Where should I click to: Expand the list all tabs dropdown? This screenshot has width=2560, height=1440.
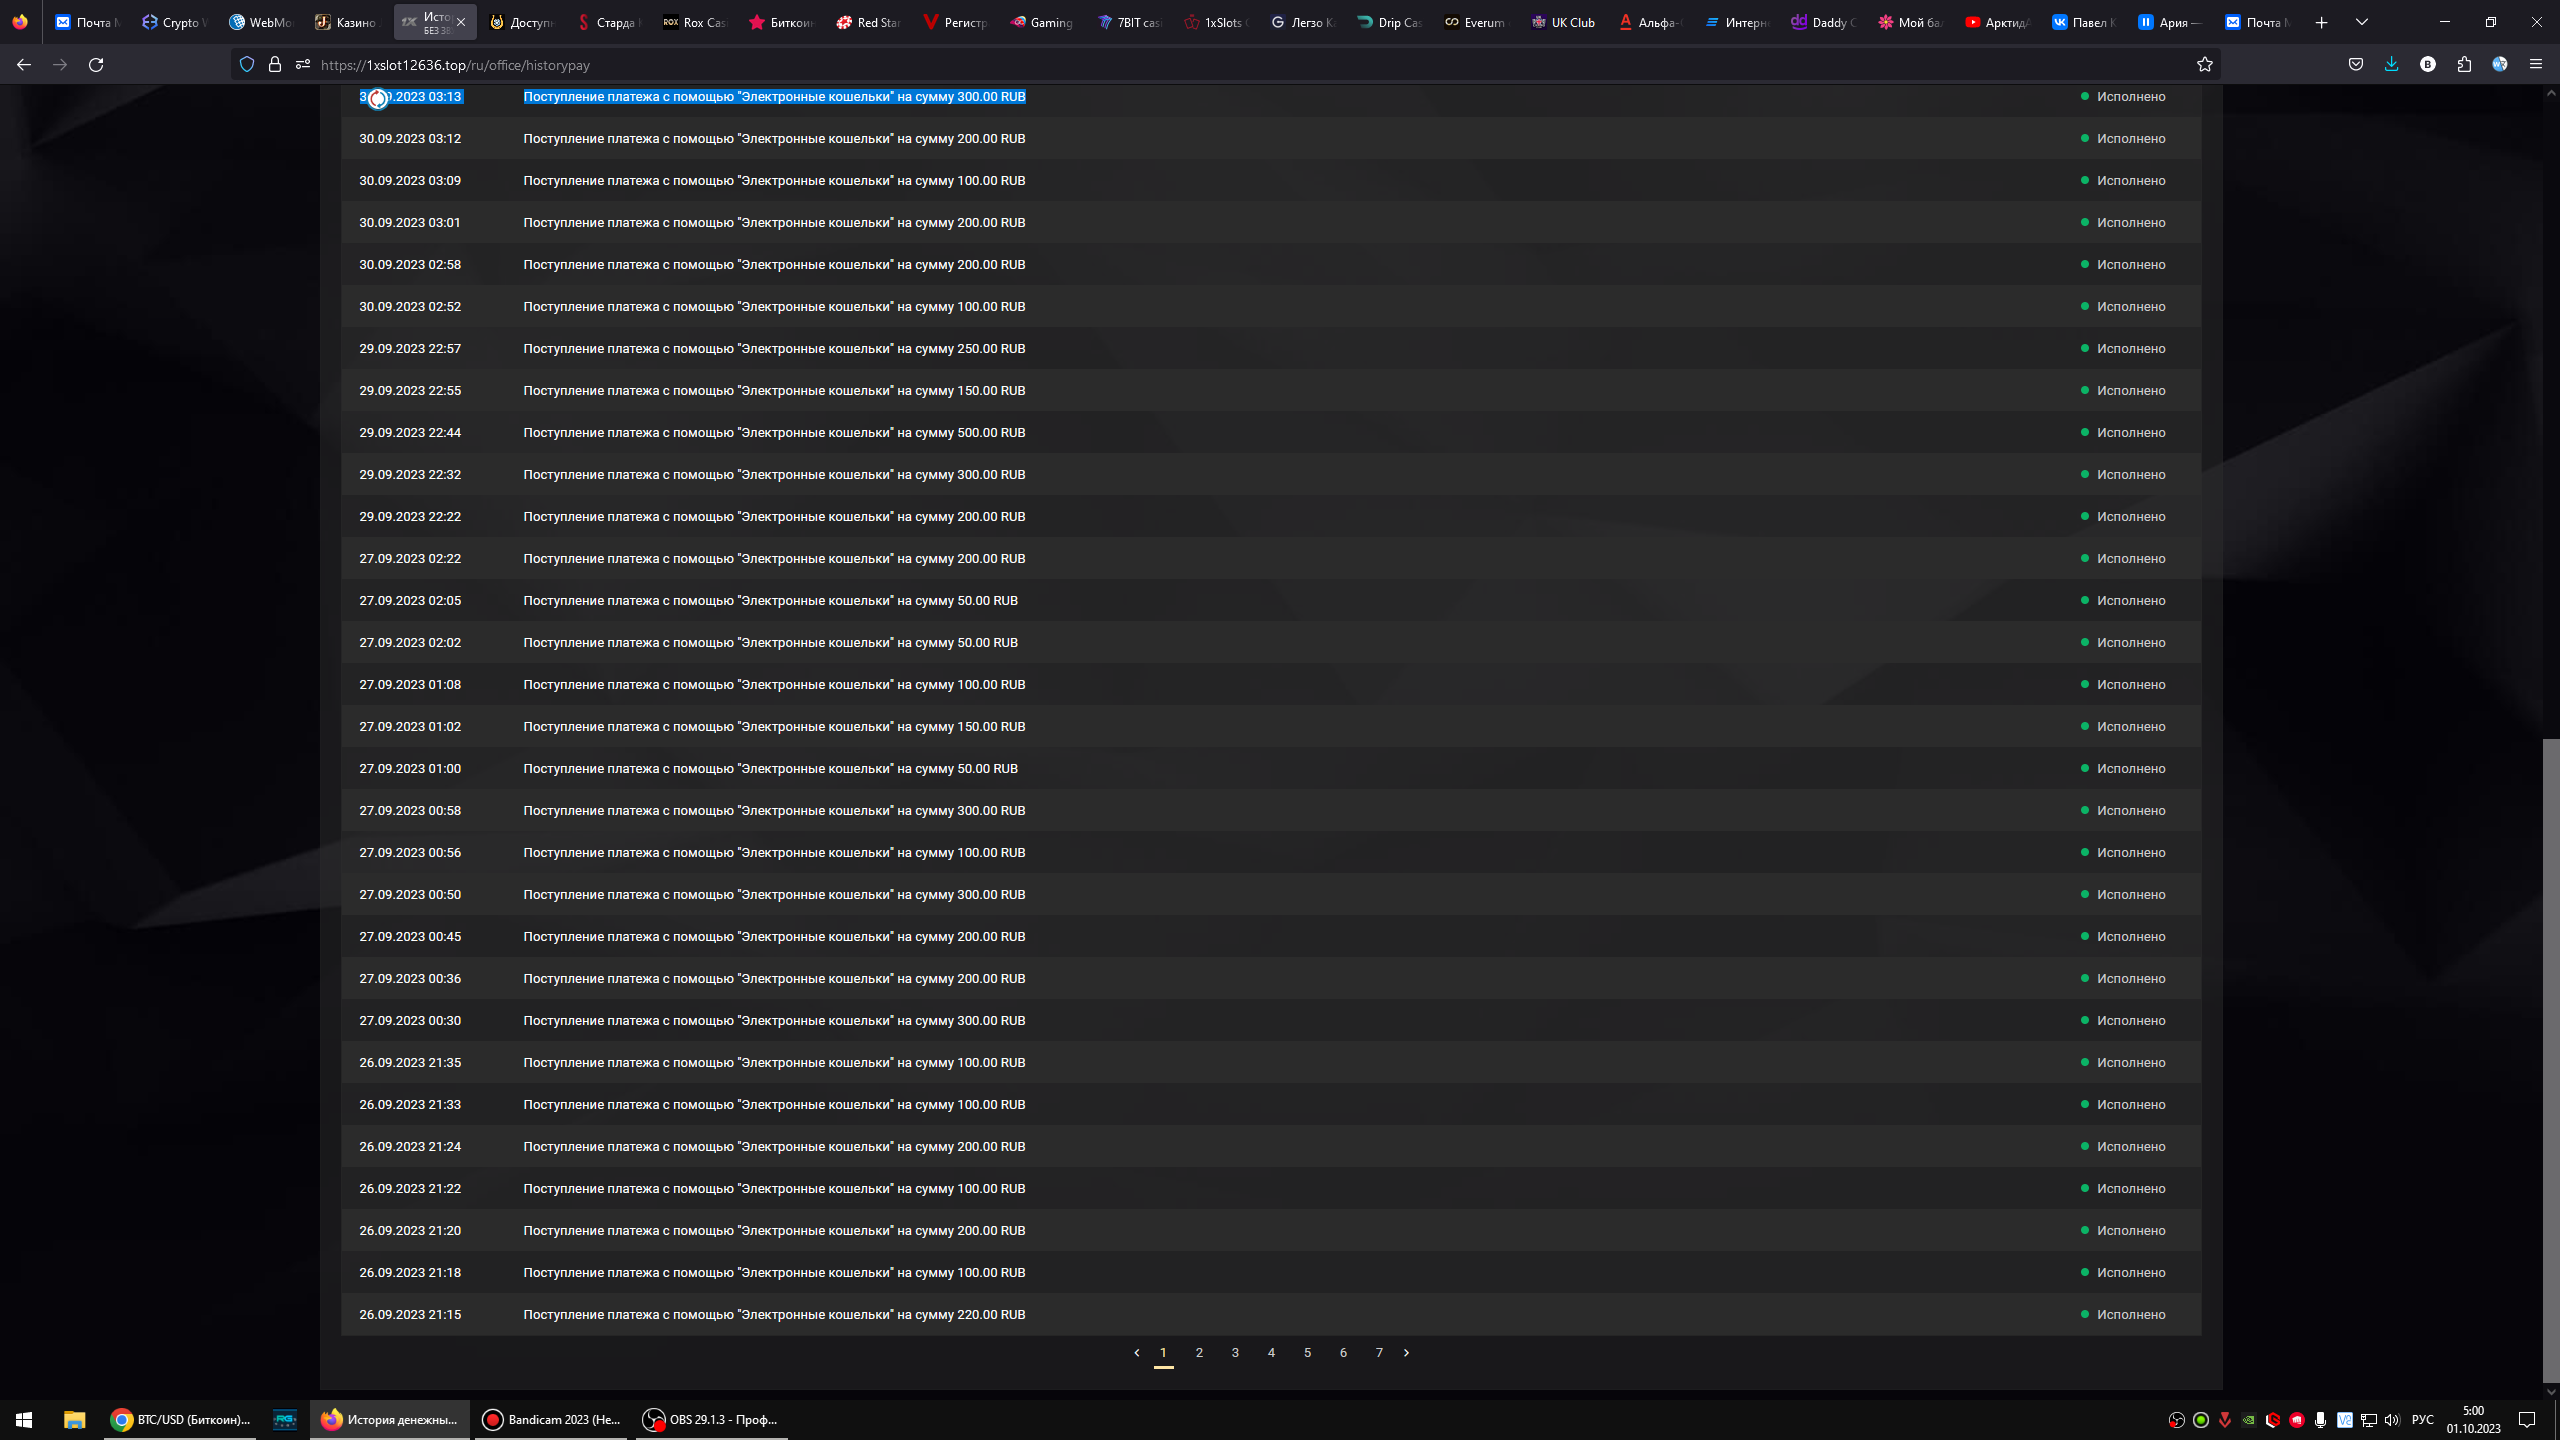tap(2362, 22)
